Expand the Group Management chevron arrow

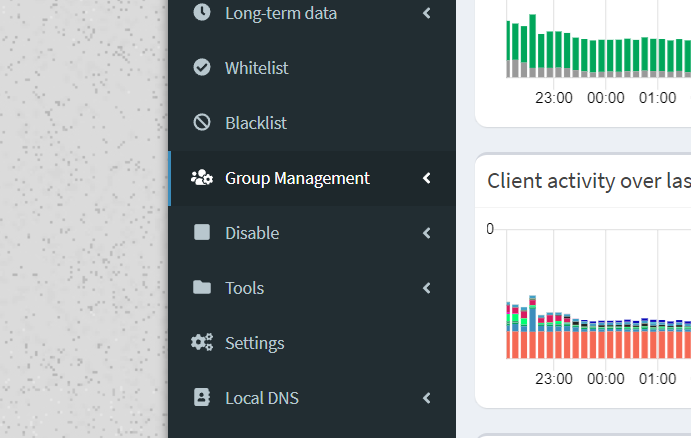427,178
